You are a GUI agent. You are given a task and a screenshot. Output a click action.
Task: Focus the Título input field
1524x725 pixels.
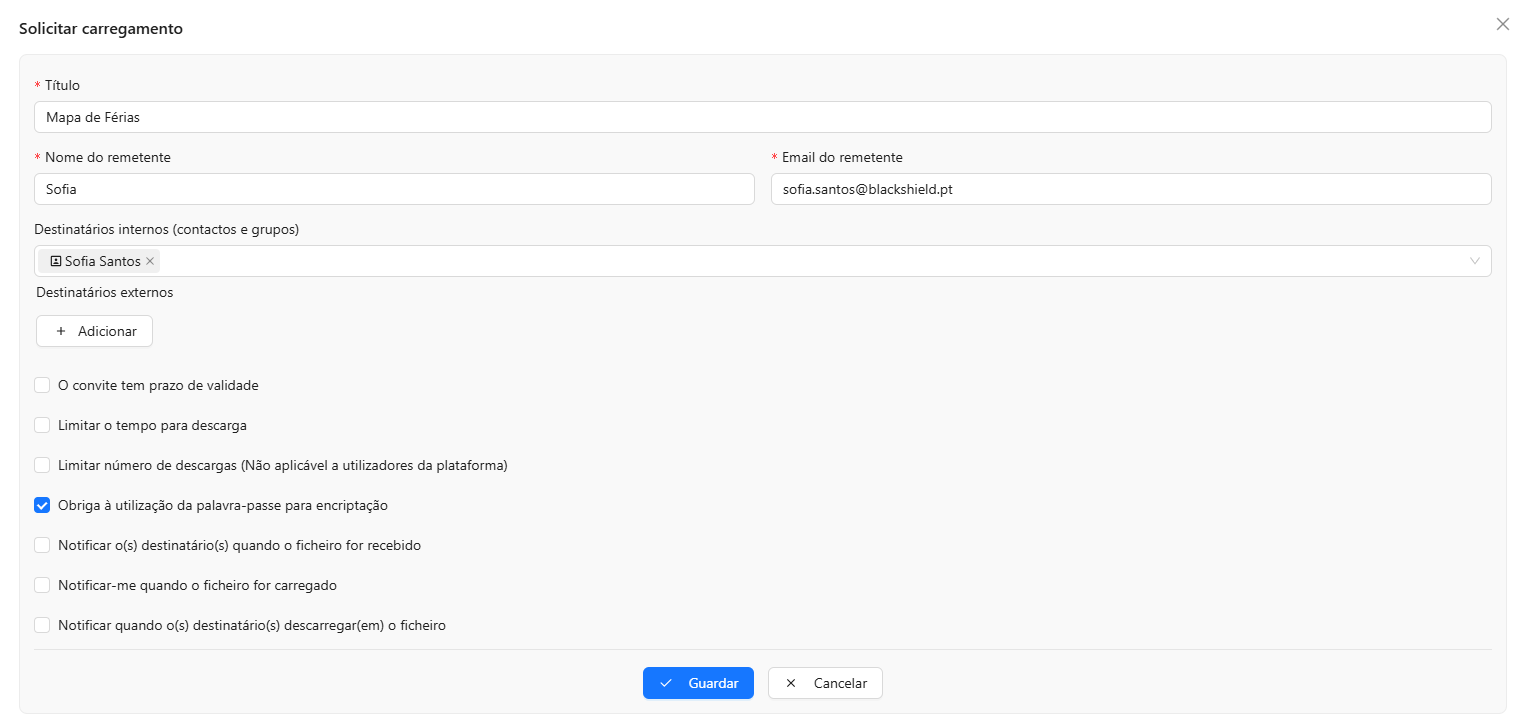[x=762, y=117]
